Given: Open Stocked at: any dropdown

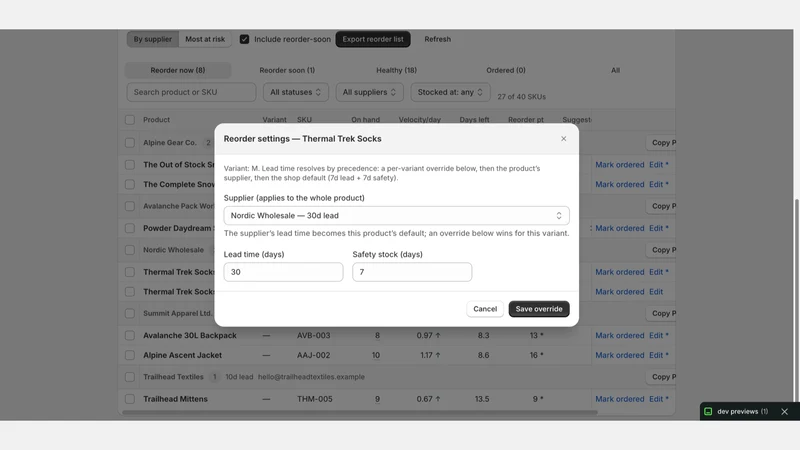Looking at the screenshot, I should coord(450,92).
